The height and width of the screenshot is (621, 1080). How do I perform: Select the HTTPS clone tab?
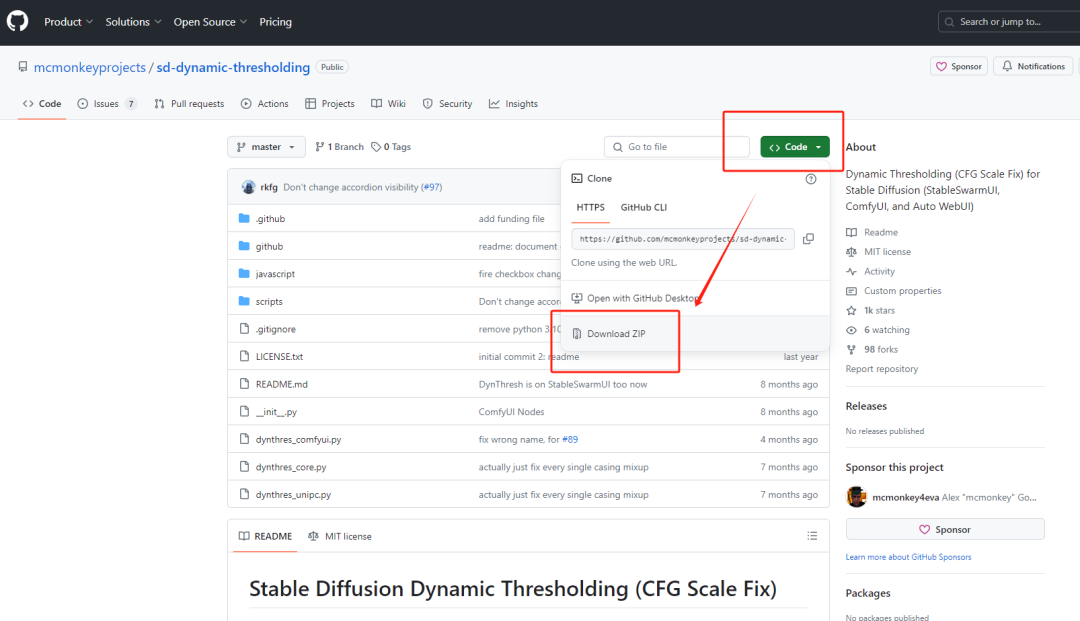[x=590, y=207]
